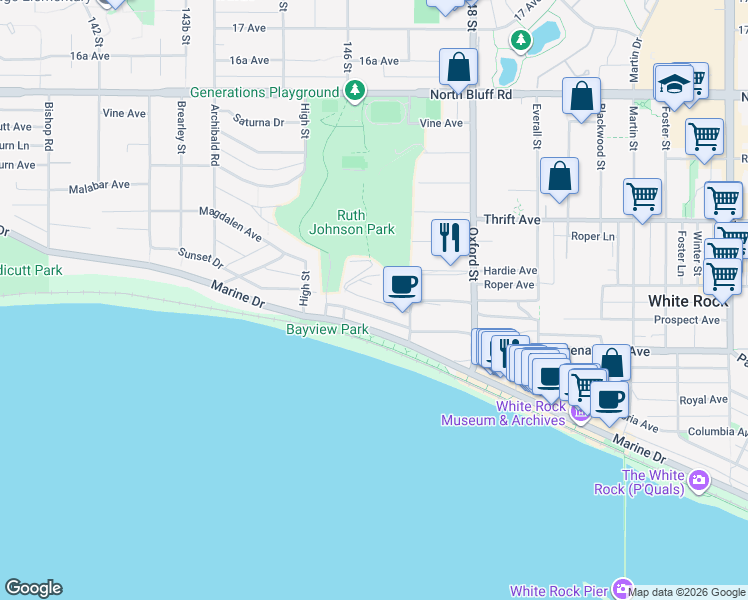The image size is (748, 600).
Task: Click the green park icon near 17 Ave
Action: pos(520,41)
